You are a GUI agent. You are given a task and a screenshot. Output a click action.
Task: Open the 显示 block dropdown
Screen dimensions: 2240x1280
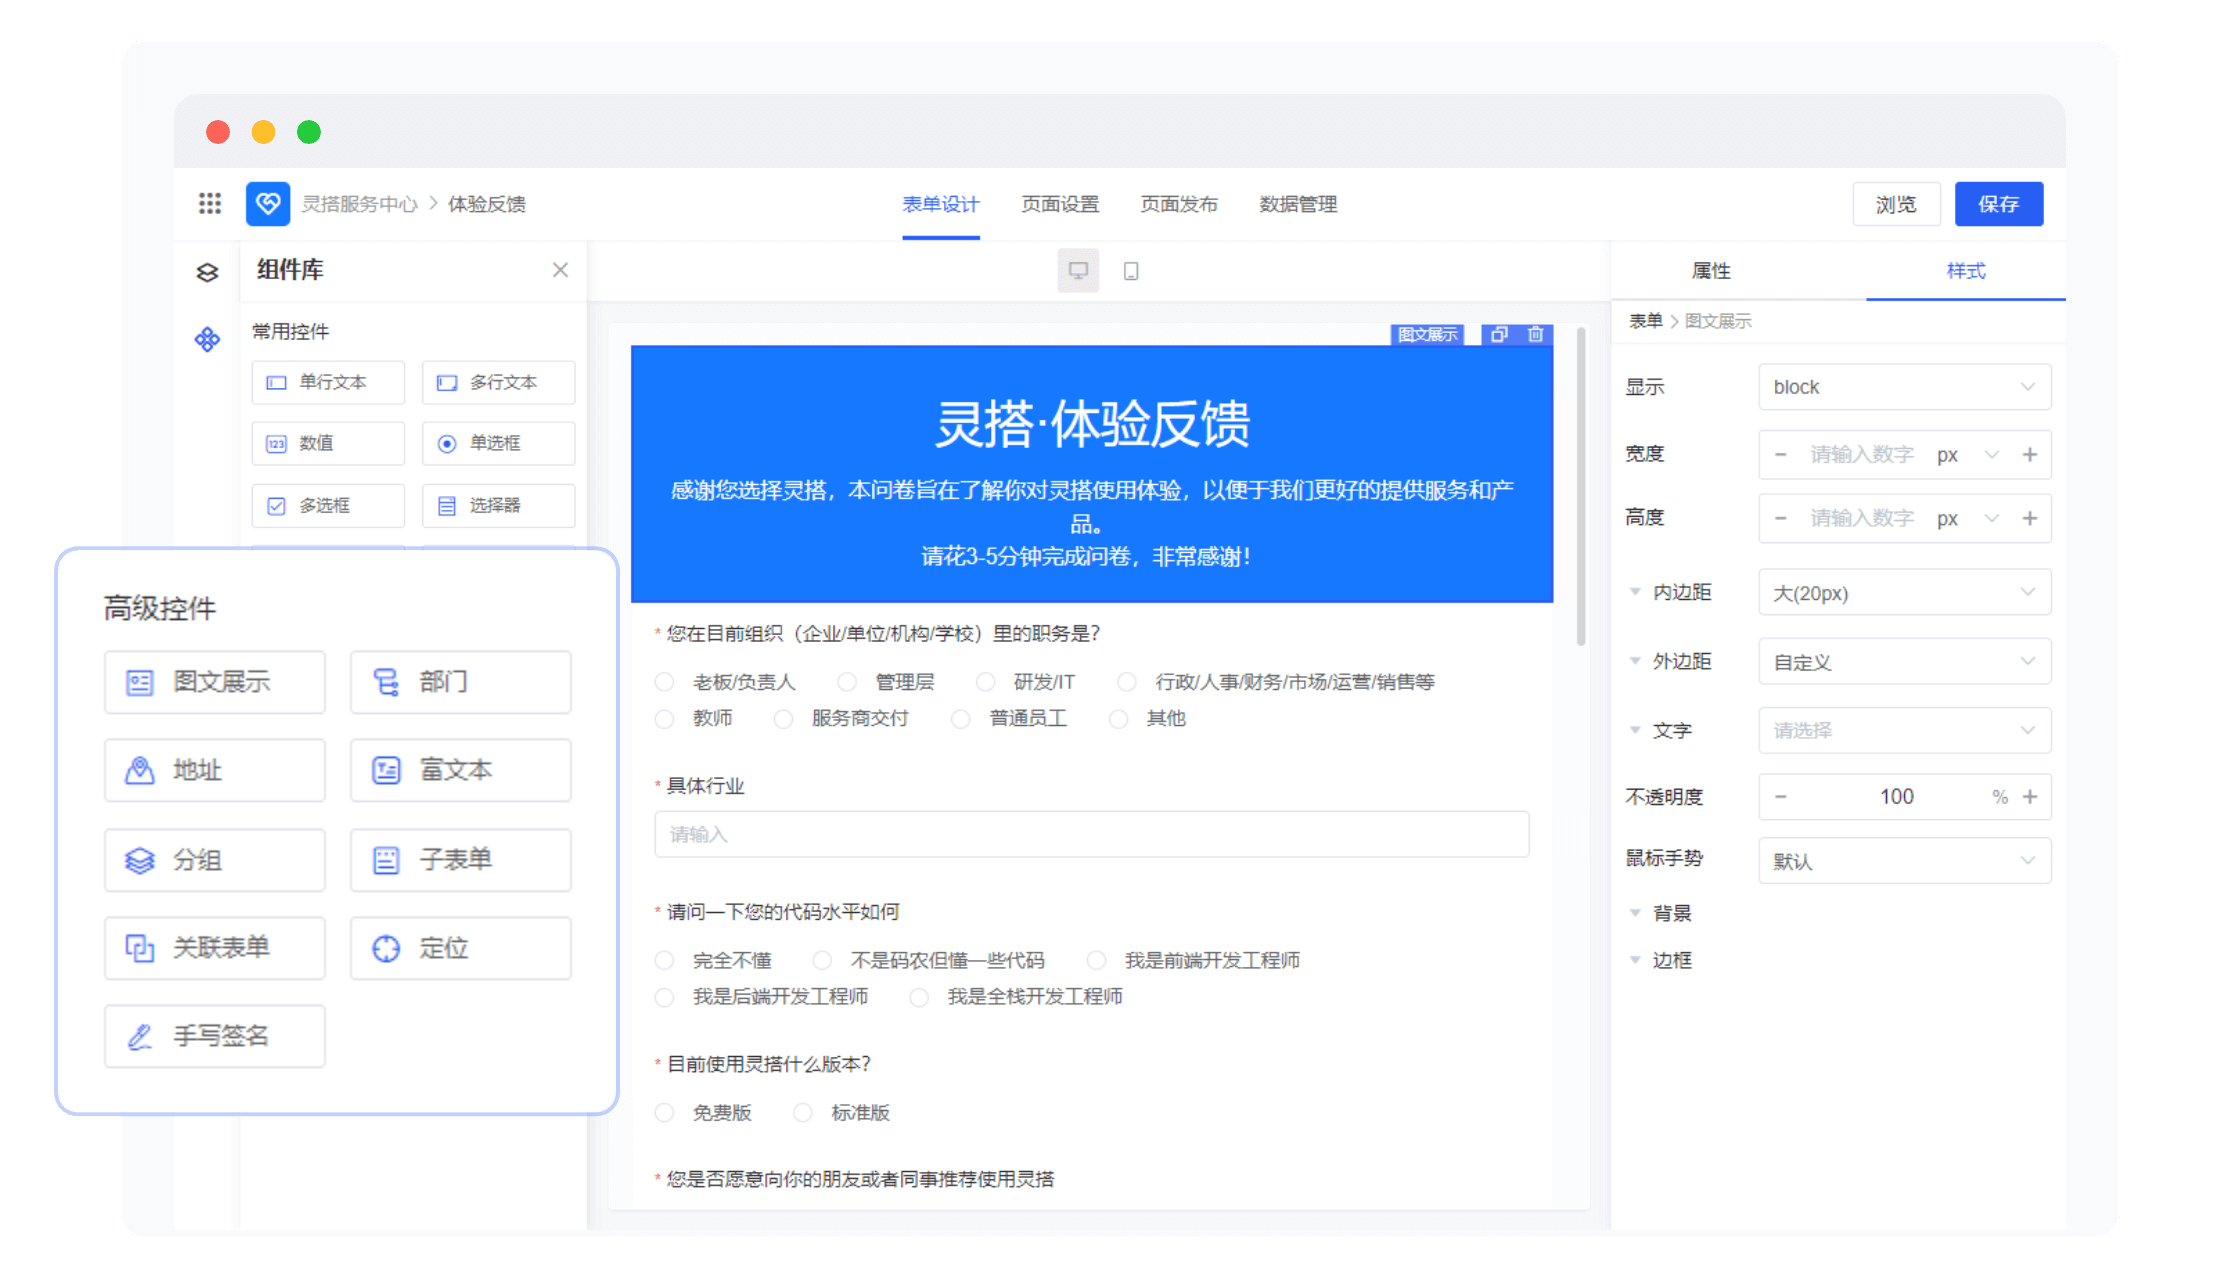pos(1904,387)
